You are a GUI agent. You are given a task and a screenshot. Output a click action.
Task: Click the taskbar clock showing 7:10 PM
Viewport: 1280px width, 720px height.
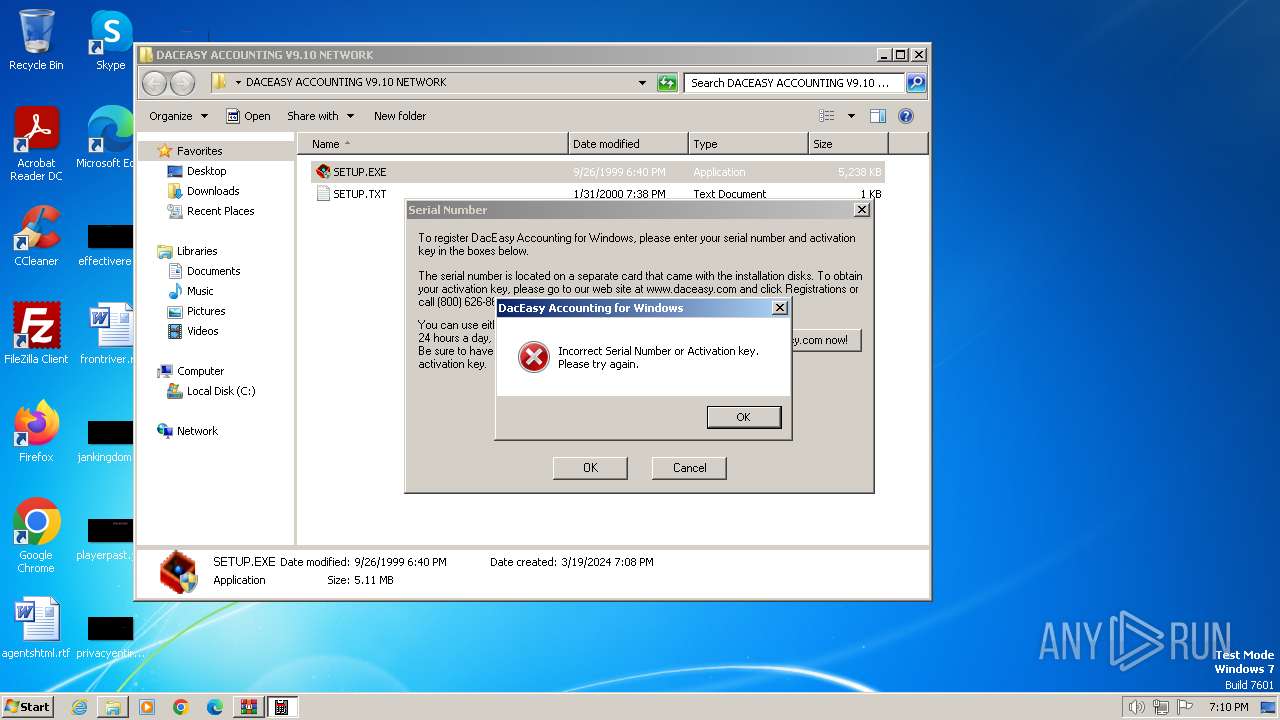1228,707
